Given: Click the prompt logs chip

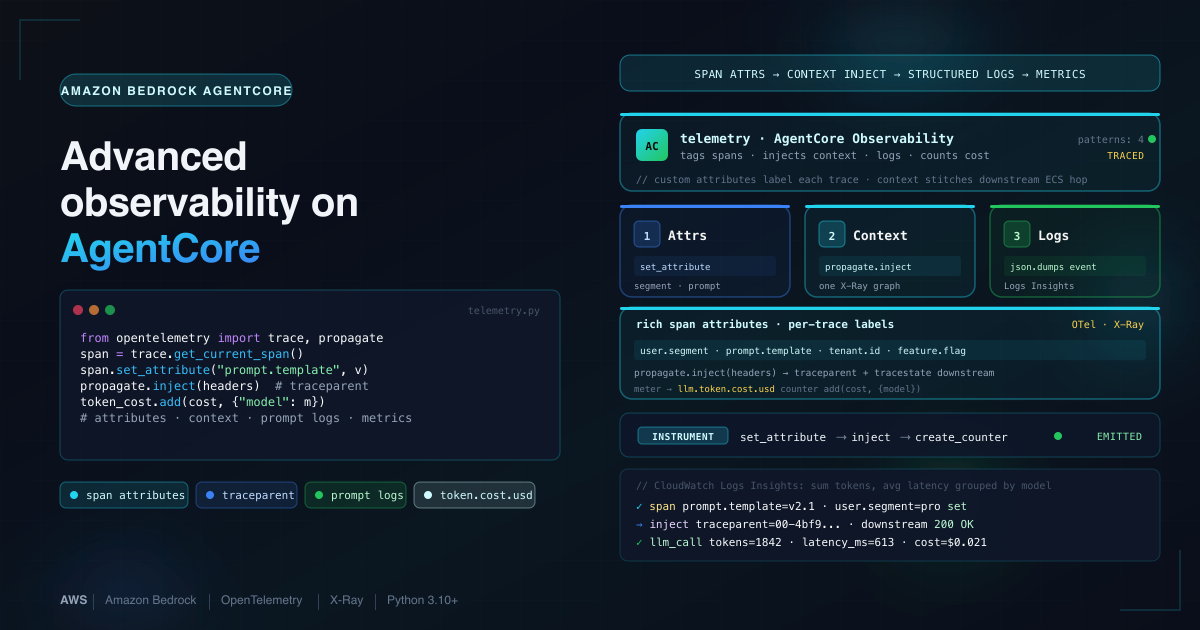Looking at the screenshot, I should point(355,495).
